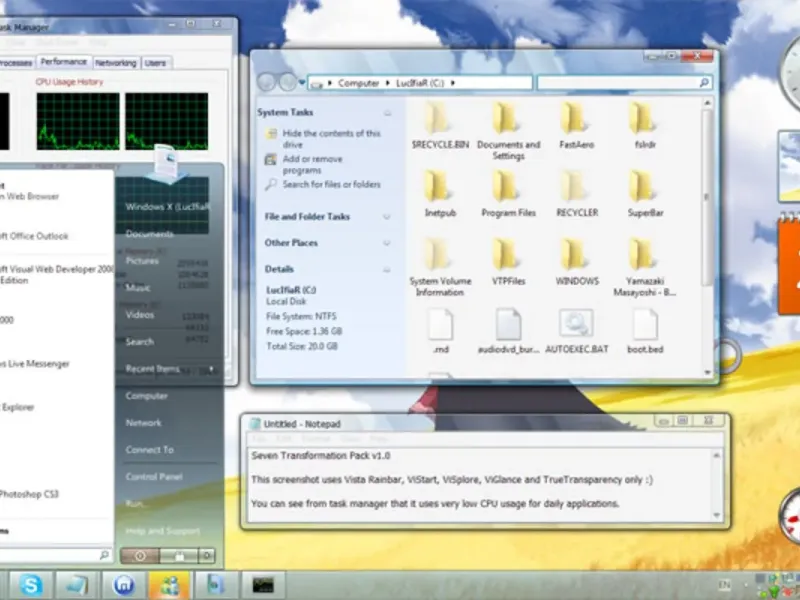The height and width of the screenshot is (600, 800).
Task: Click the Windows Live Messenger taskbar icon
Action: click(x=169, y=585)
